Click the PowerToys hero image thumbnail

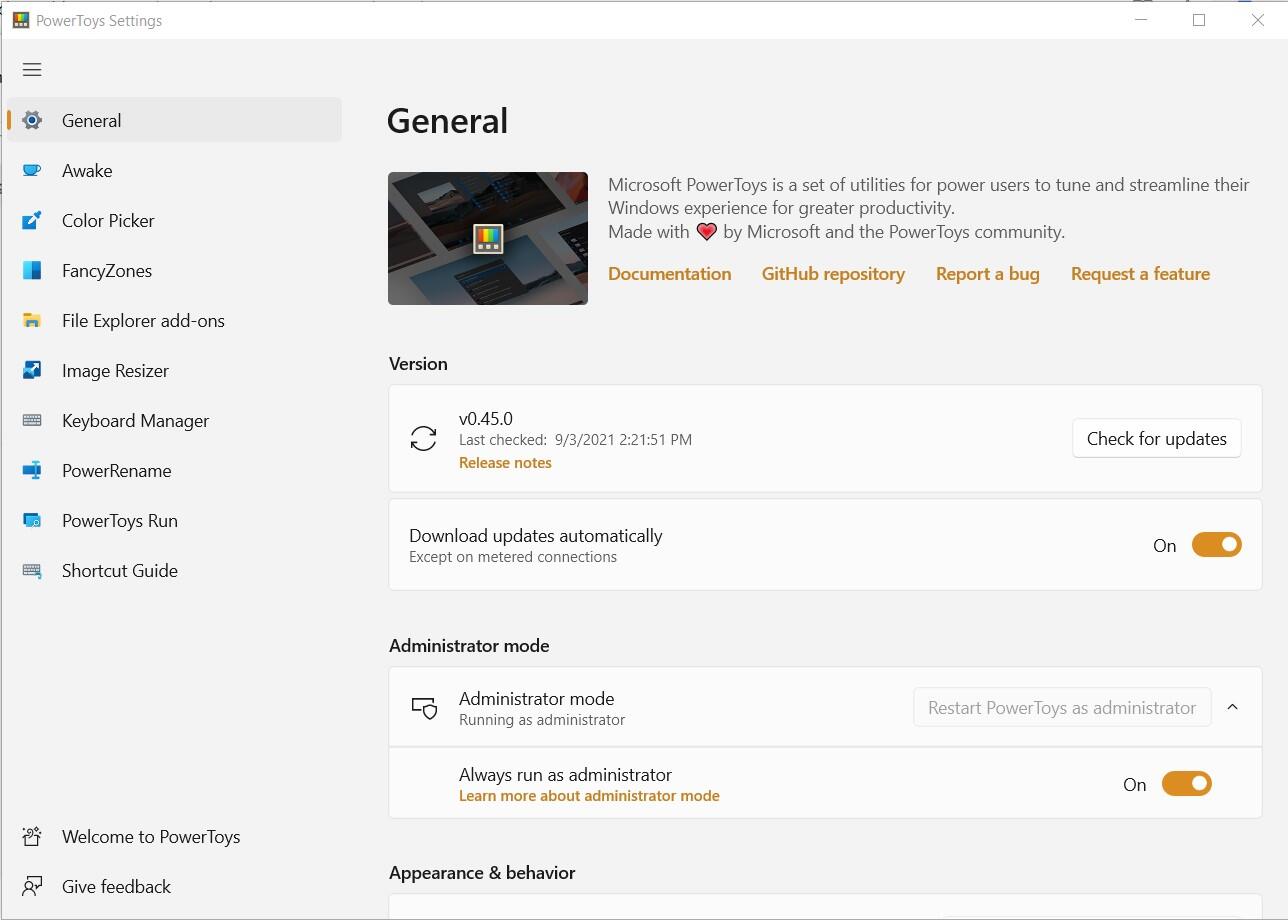[x=488, y=238]
